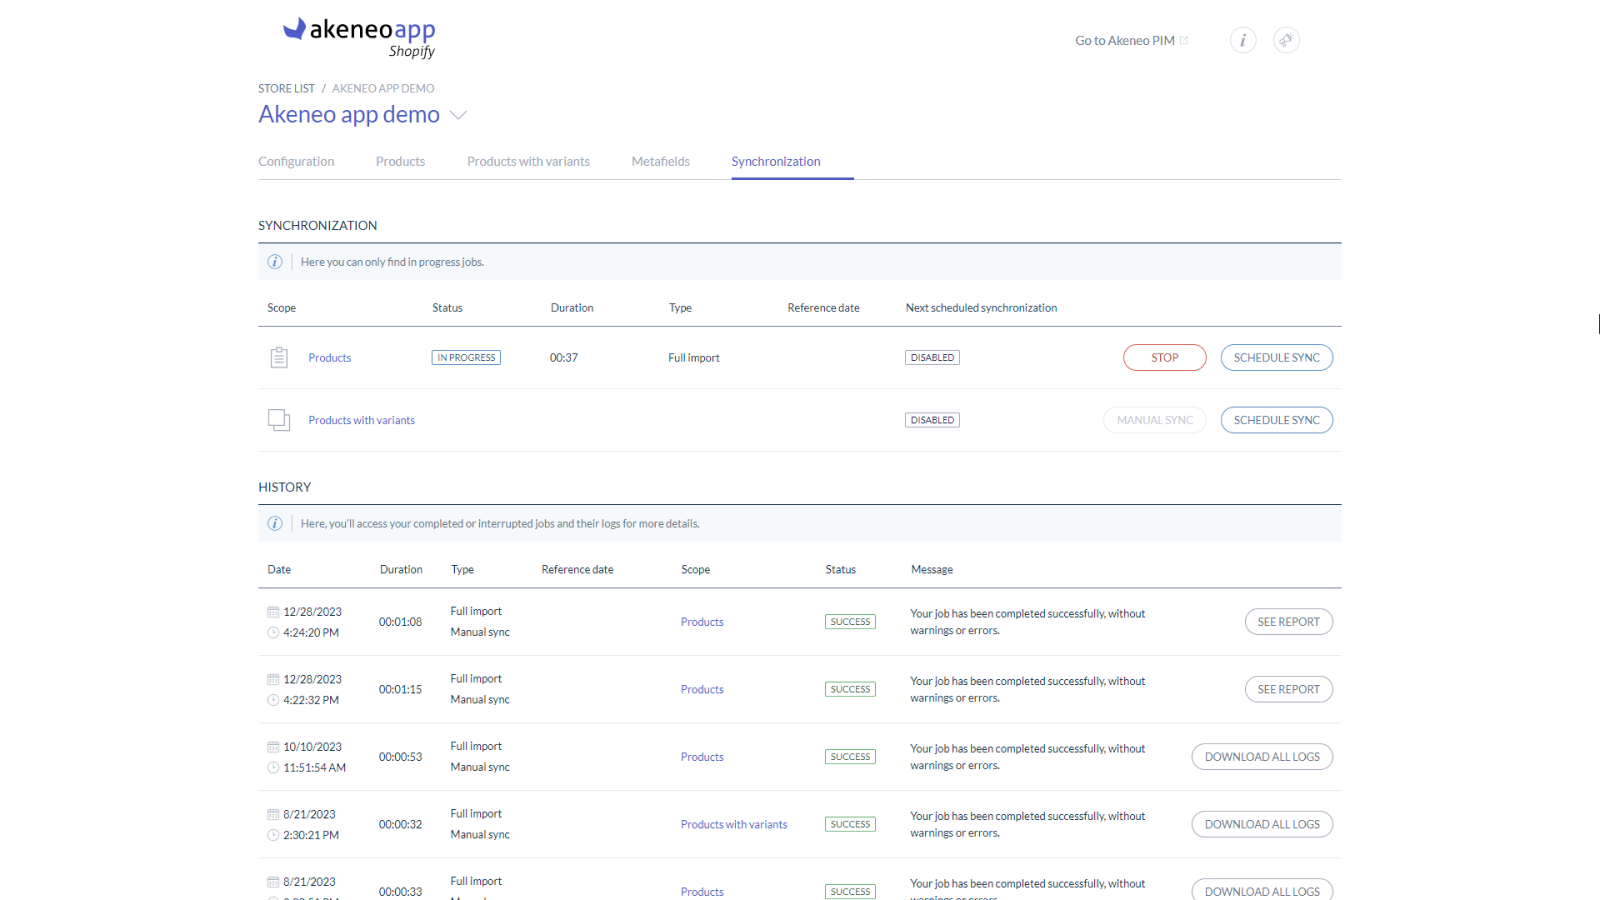The height and width of the screenshot is (900, 1600).
Task: Select the Synchronization tab
Action: pyautogui.click(x=776, y=161)
